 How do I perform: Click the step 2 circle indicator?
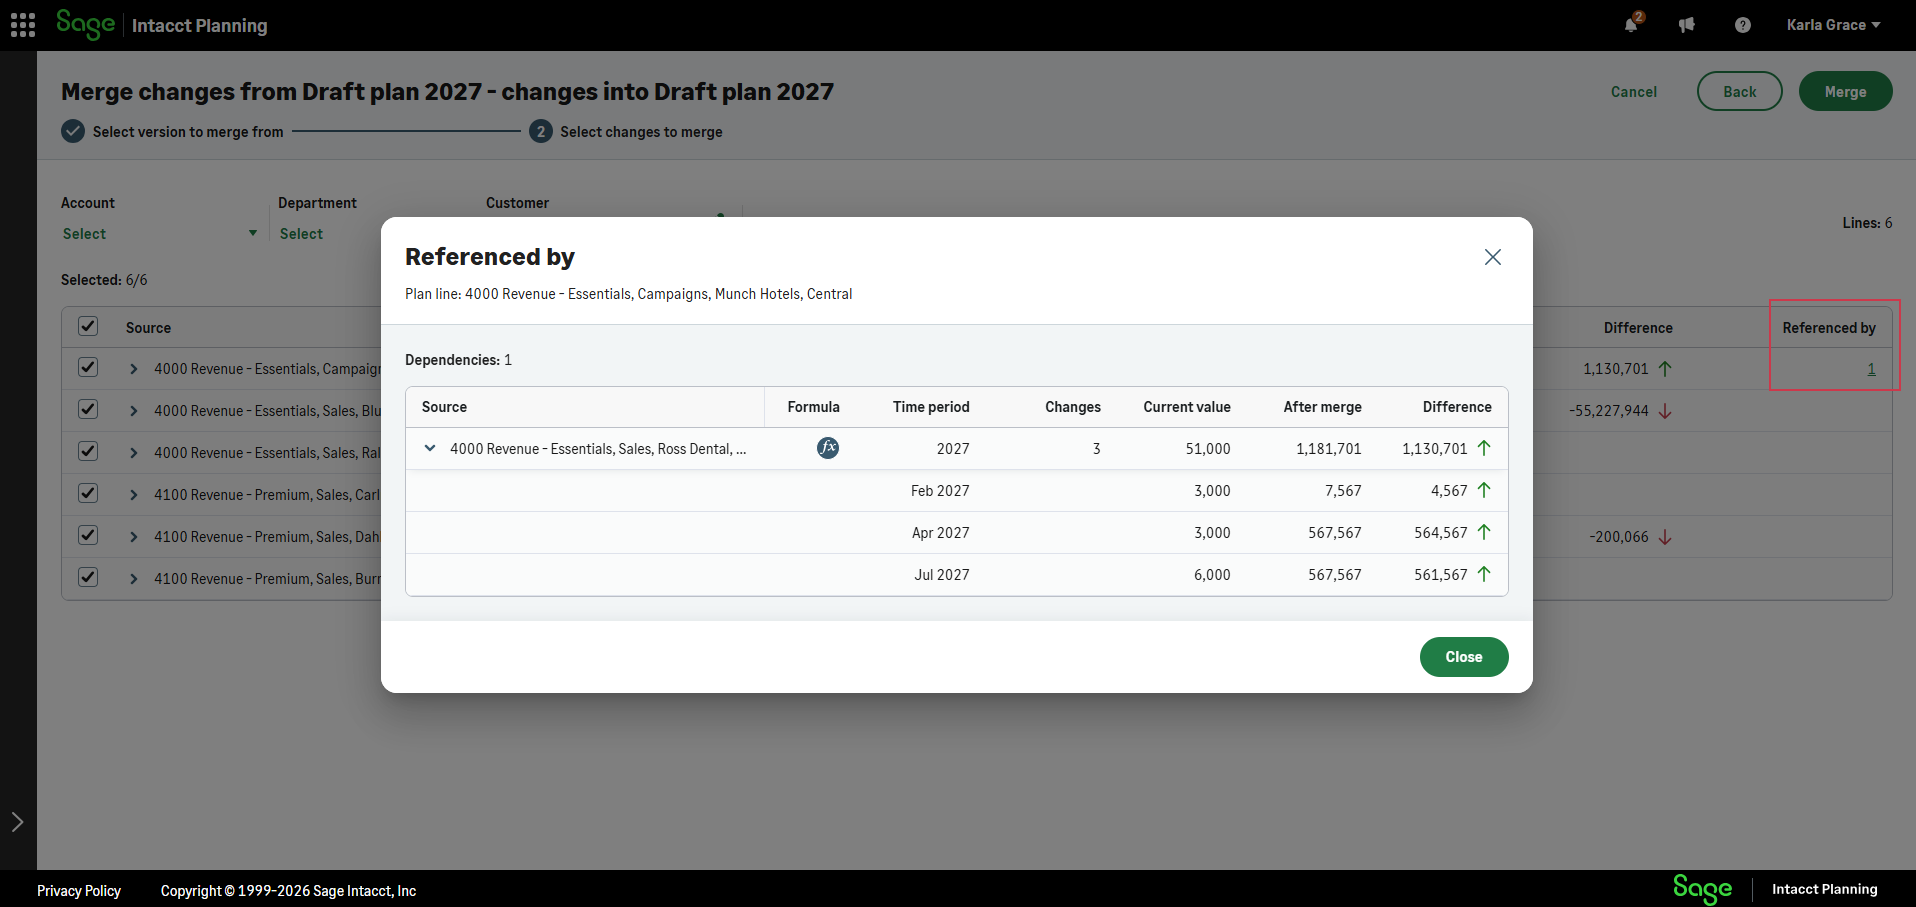click(x=541, y=131)
